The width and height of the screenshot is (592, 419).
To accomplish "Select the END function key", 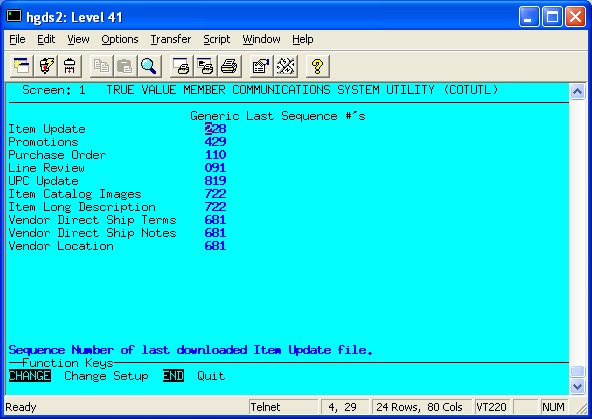I will click(x=173, y=376).
